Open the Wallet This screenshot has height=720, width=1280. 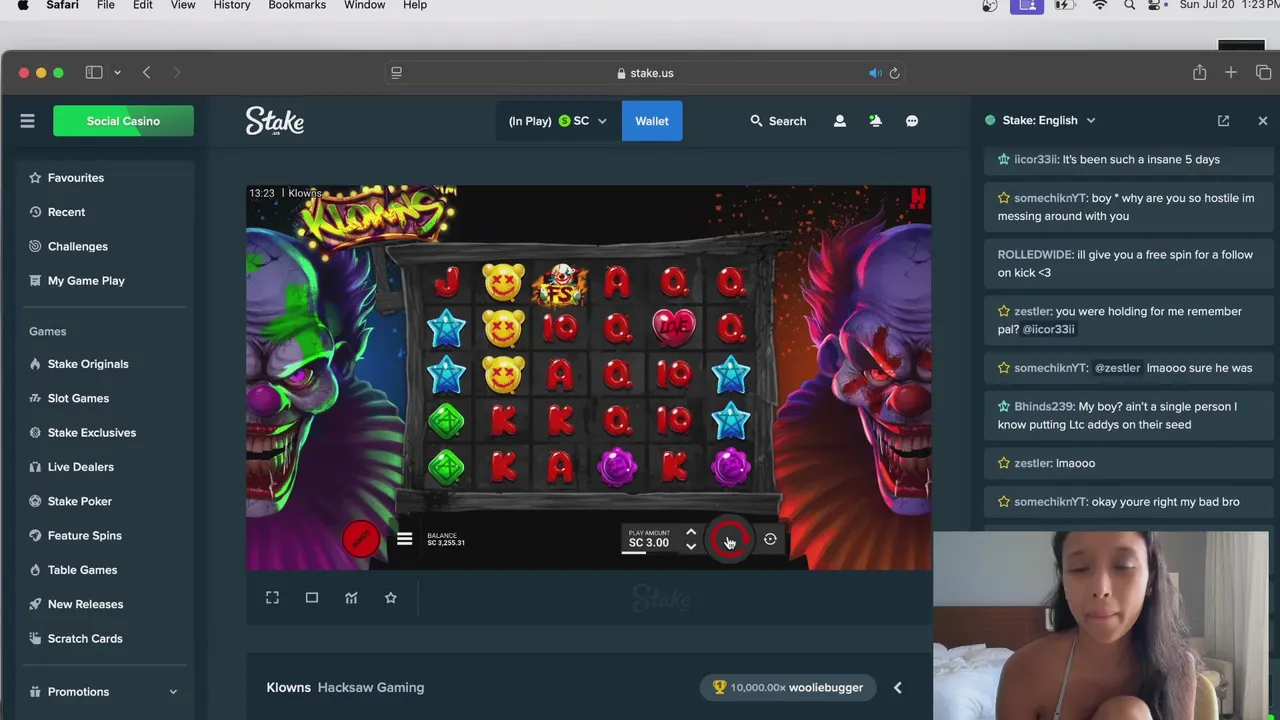(652, 121)
